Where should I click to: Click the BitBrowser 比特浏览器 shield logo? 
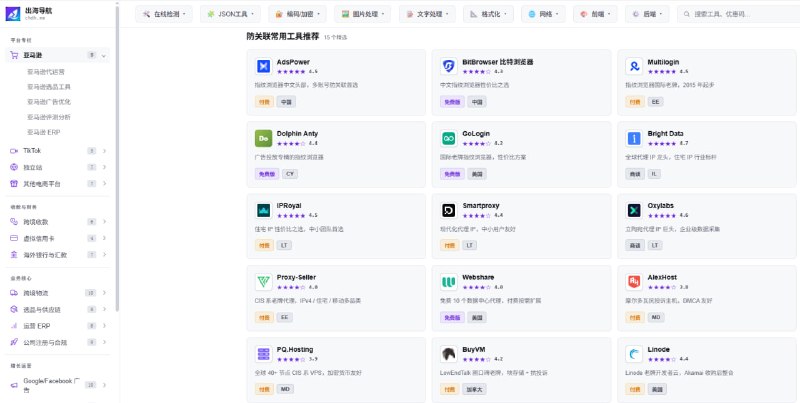tap(449, 66)
